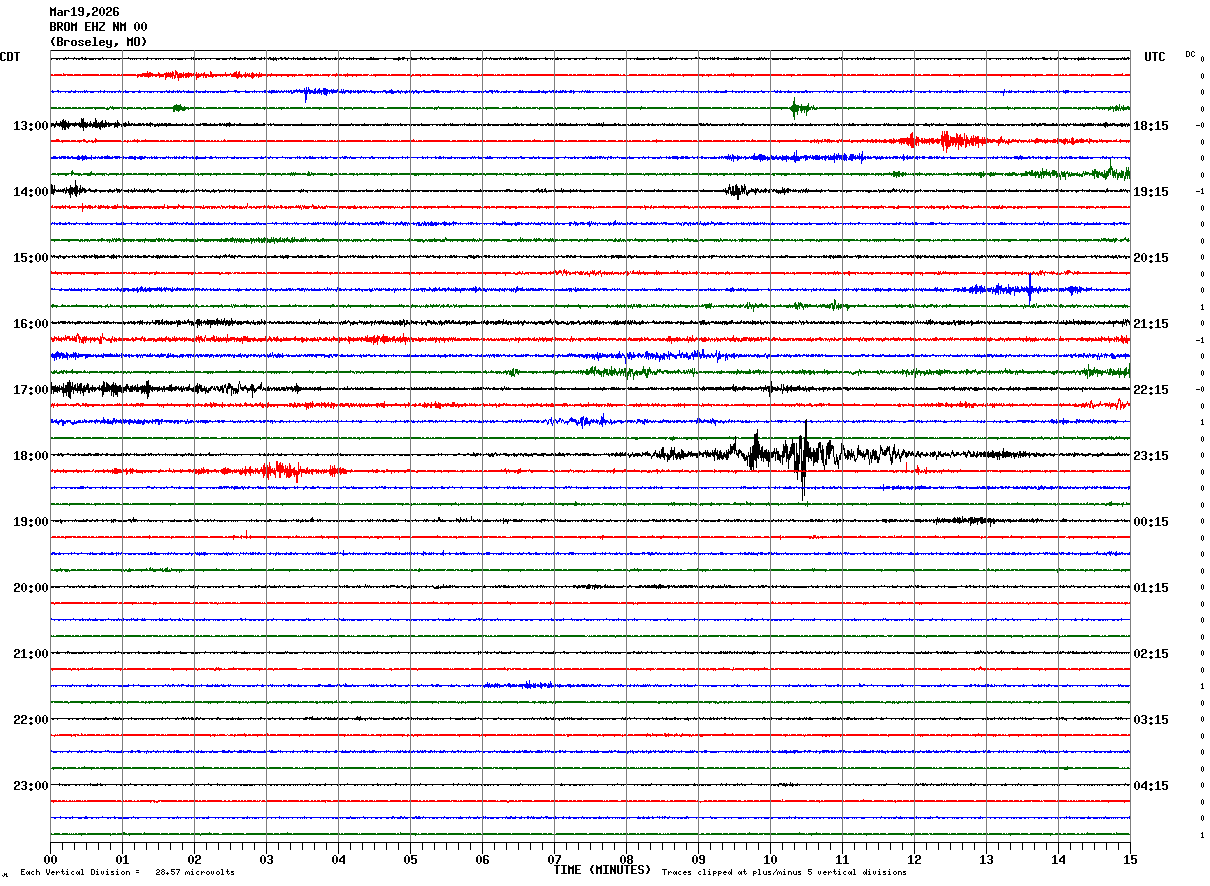Screen dimensions: 1210x886
Task: Click the UTC timezone label
Action: tap(1155, 57)
